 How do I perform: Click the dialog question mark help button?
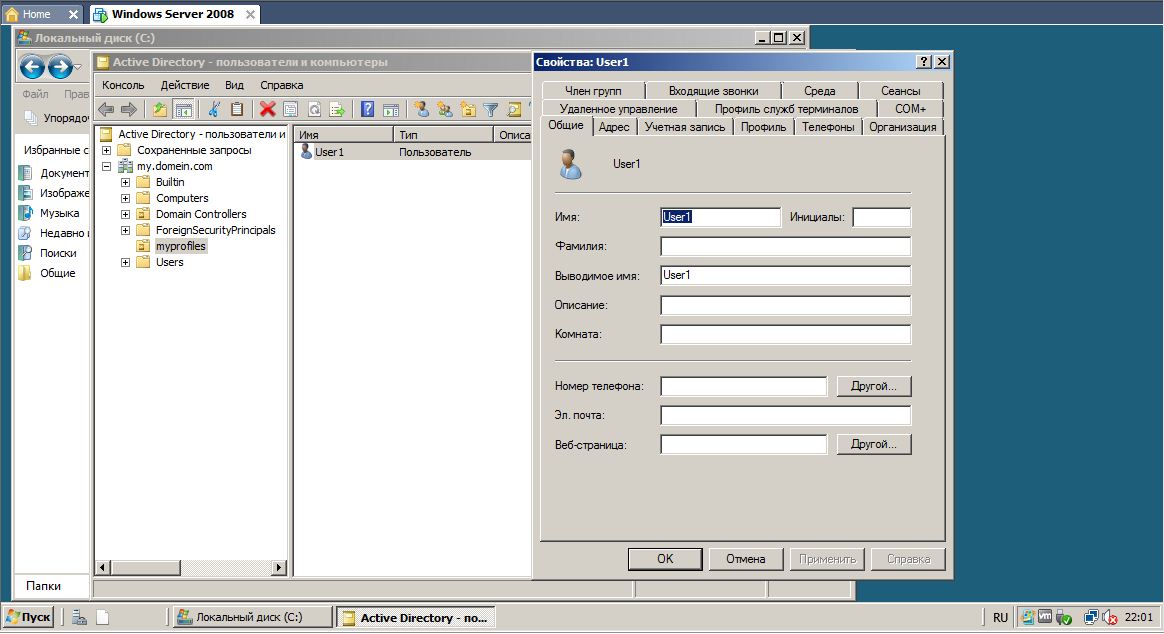923,62
